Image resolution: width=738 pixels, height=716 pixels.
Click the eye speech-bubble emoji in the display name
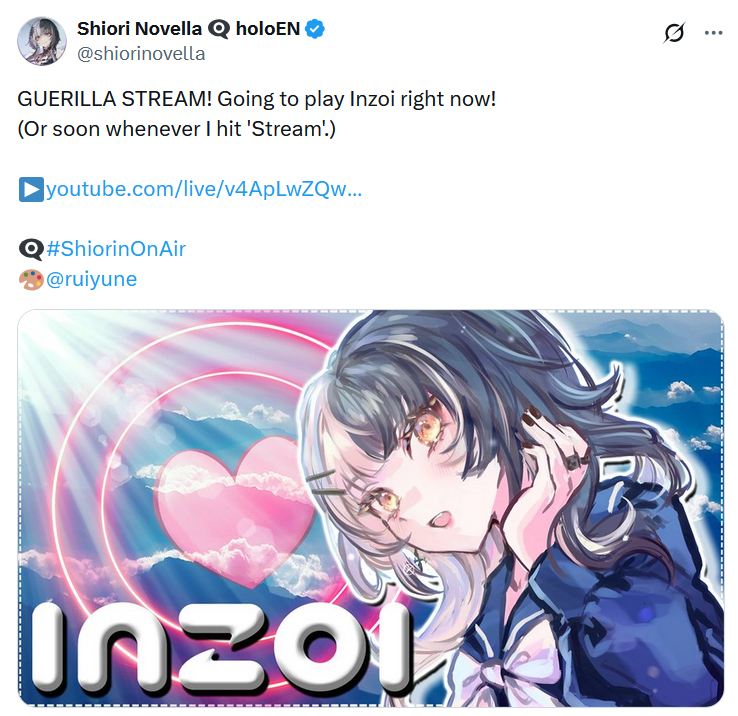pyautogui.click(x=219, y=29)
